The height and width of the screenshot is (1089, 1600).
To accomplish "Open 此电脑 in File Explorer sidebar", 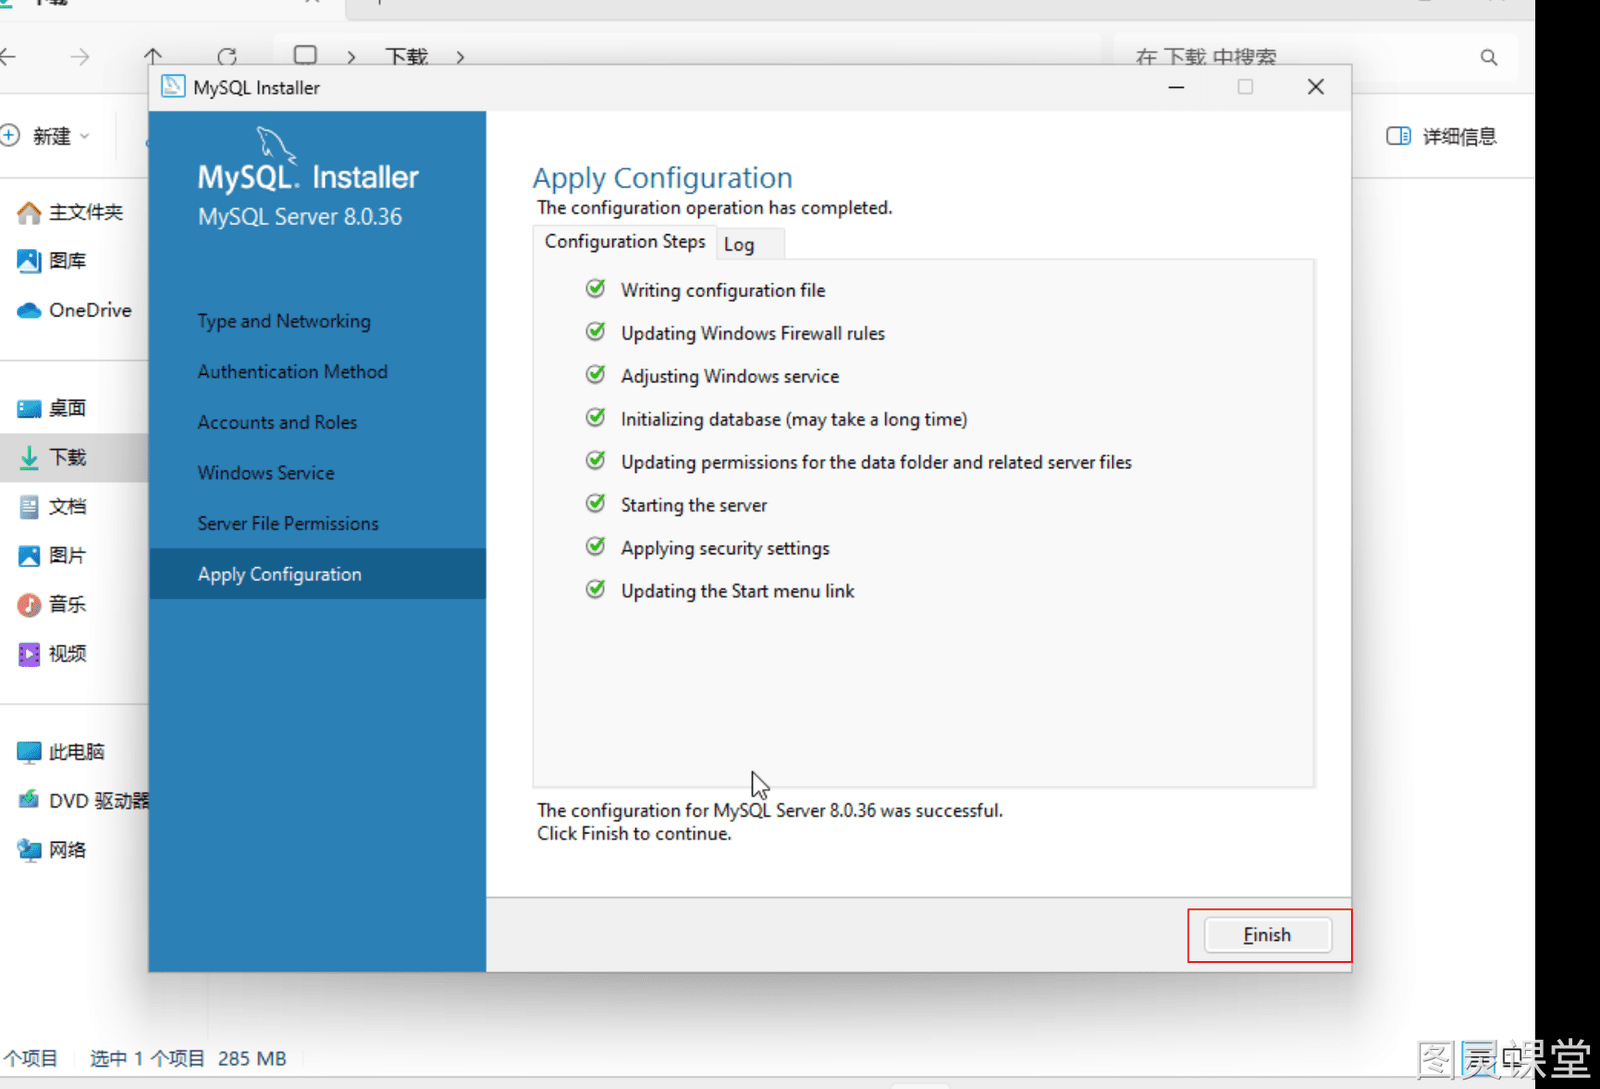I will 61,752.
